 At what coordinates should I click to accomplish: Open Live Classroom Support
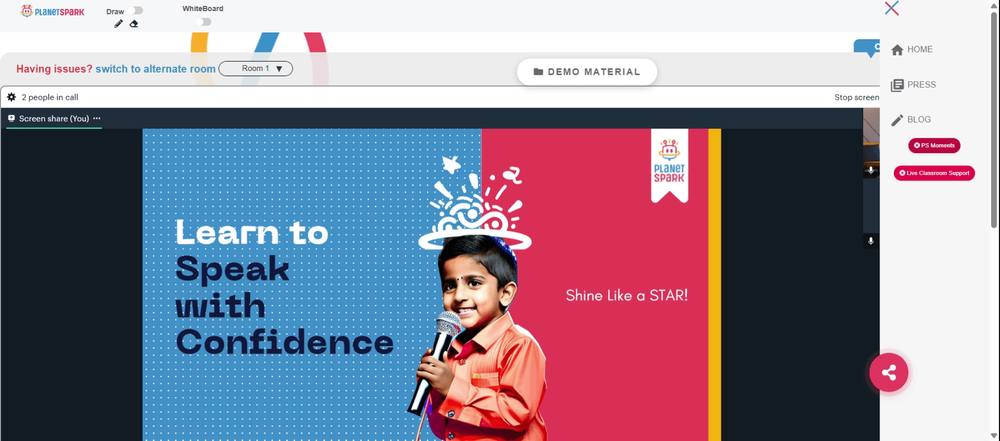[934, 173]
